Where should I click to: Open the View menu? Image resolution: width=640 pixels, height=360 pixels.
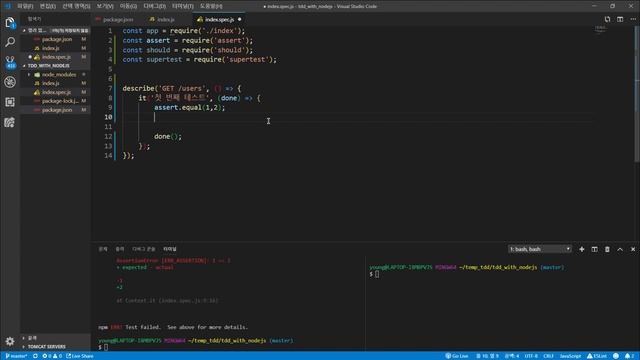105,6
